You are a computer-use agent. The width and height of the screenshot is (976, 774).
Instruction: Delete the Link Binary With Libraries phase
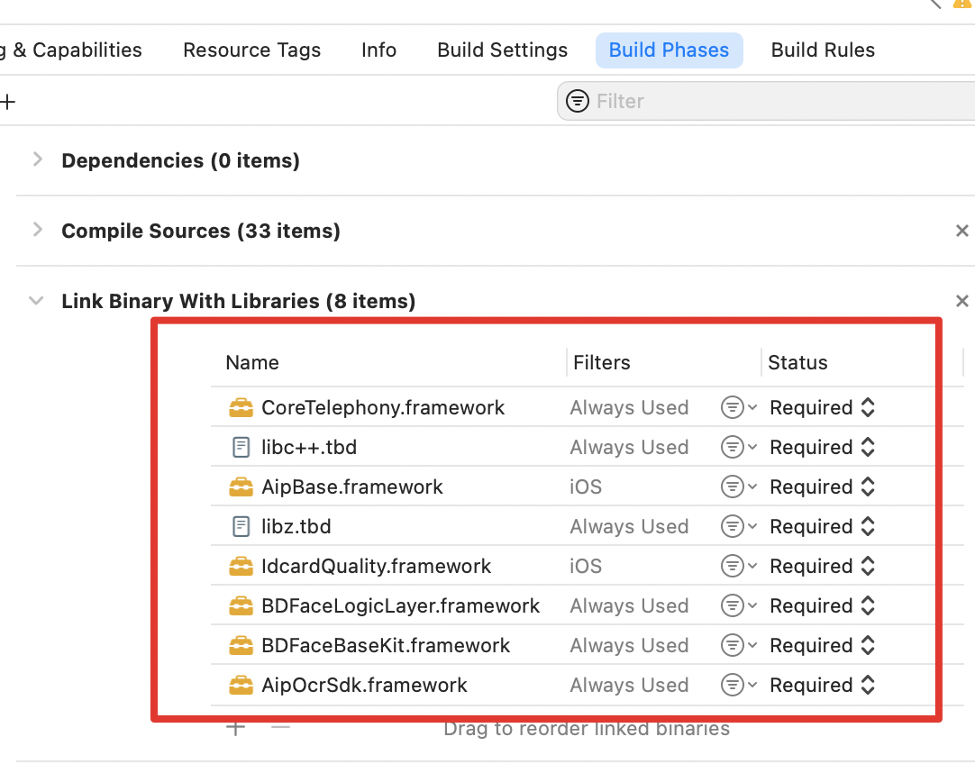point(962,301)
